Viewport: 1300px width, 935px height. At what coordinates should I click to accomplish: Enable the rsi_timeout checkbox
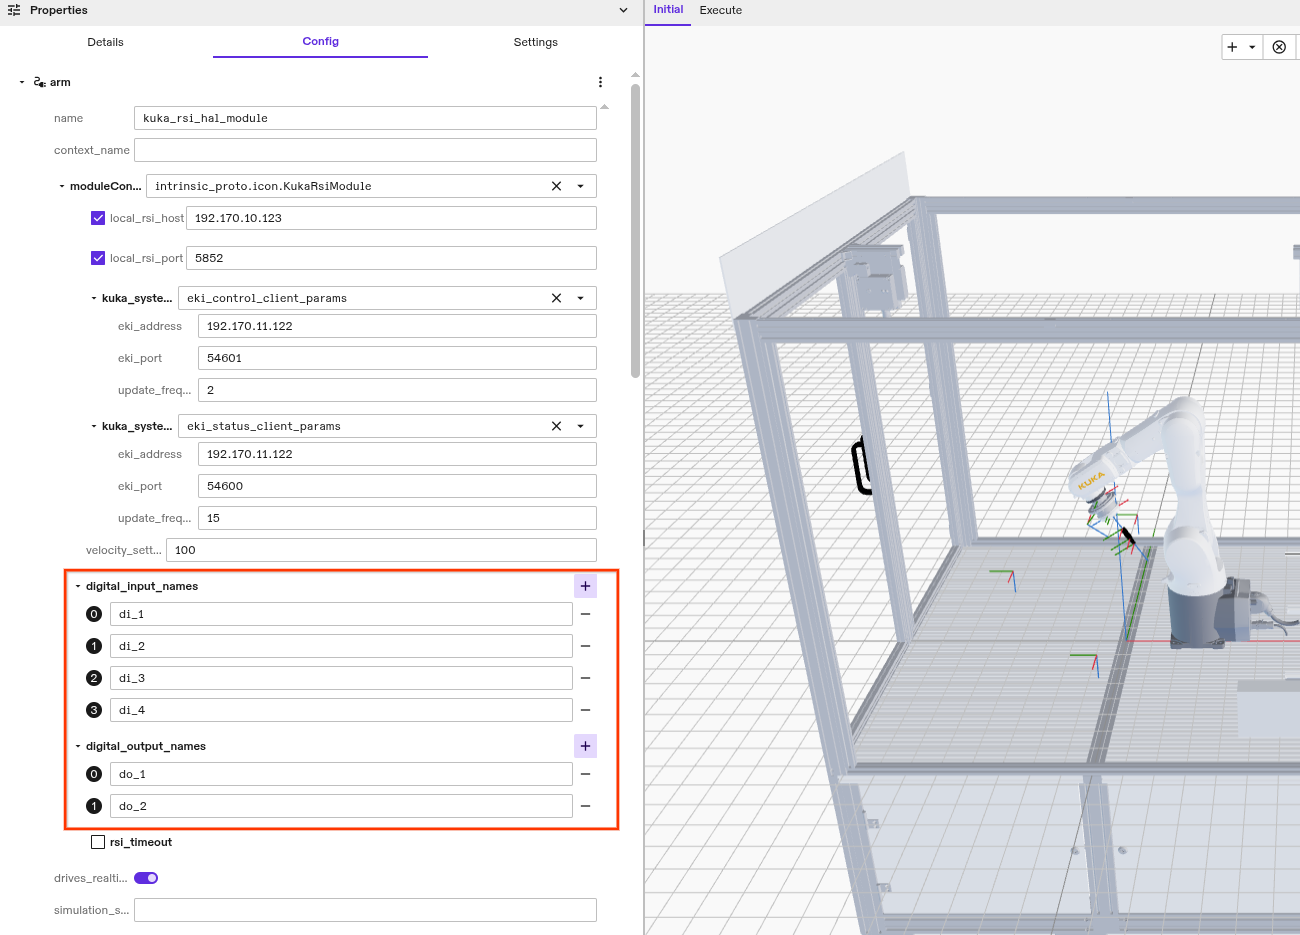[97, 841]
